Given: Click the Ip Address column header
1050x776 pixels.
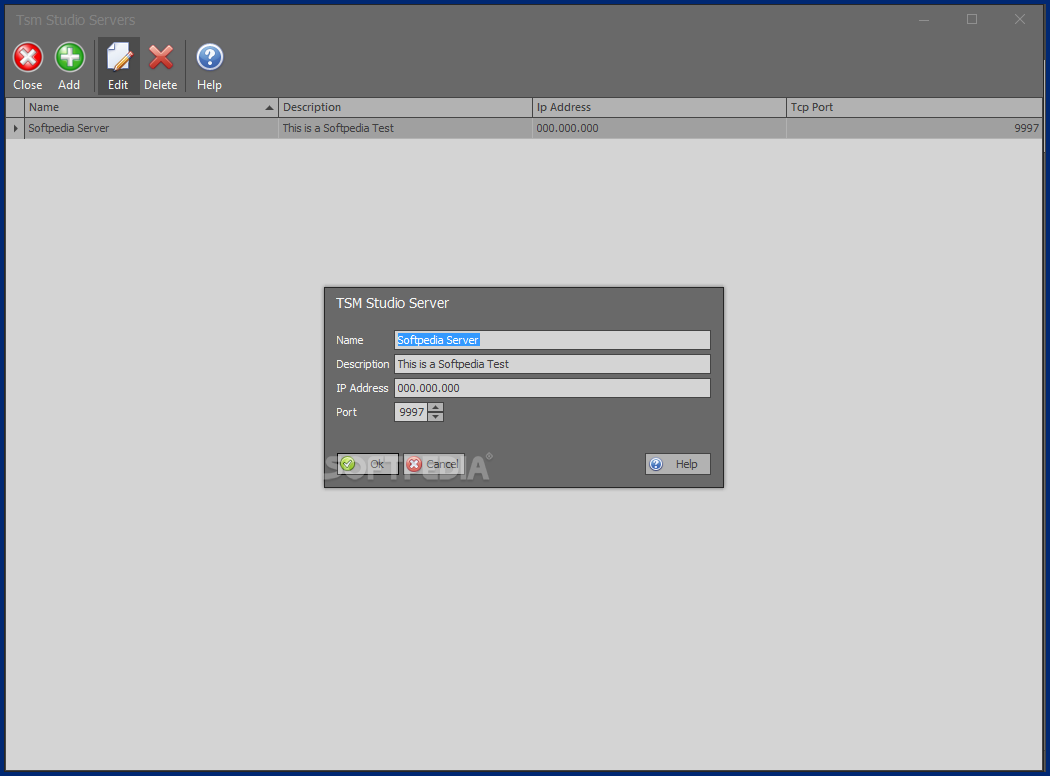Looking at the screenshot, I should click(659, 107).
